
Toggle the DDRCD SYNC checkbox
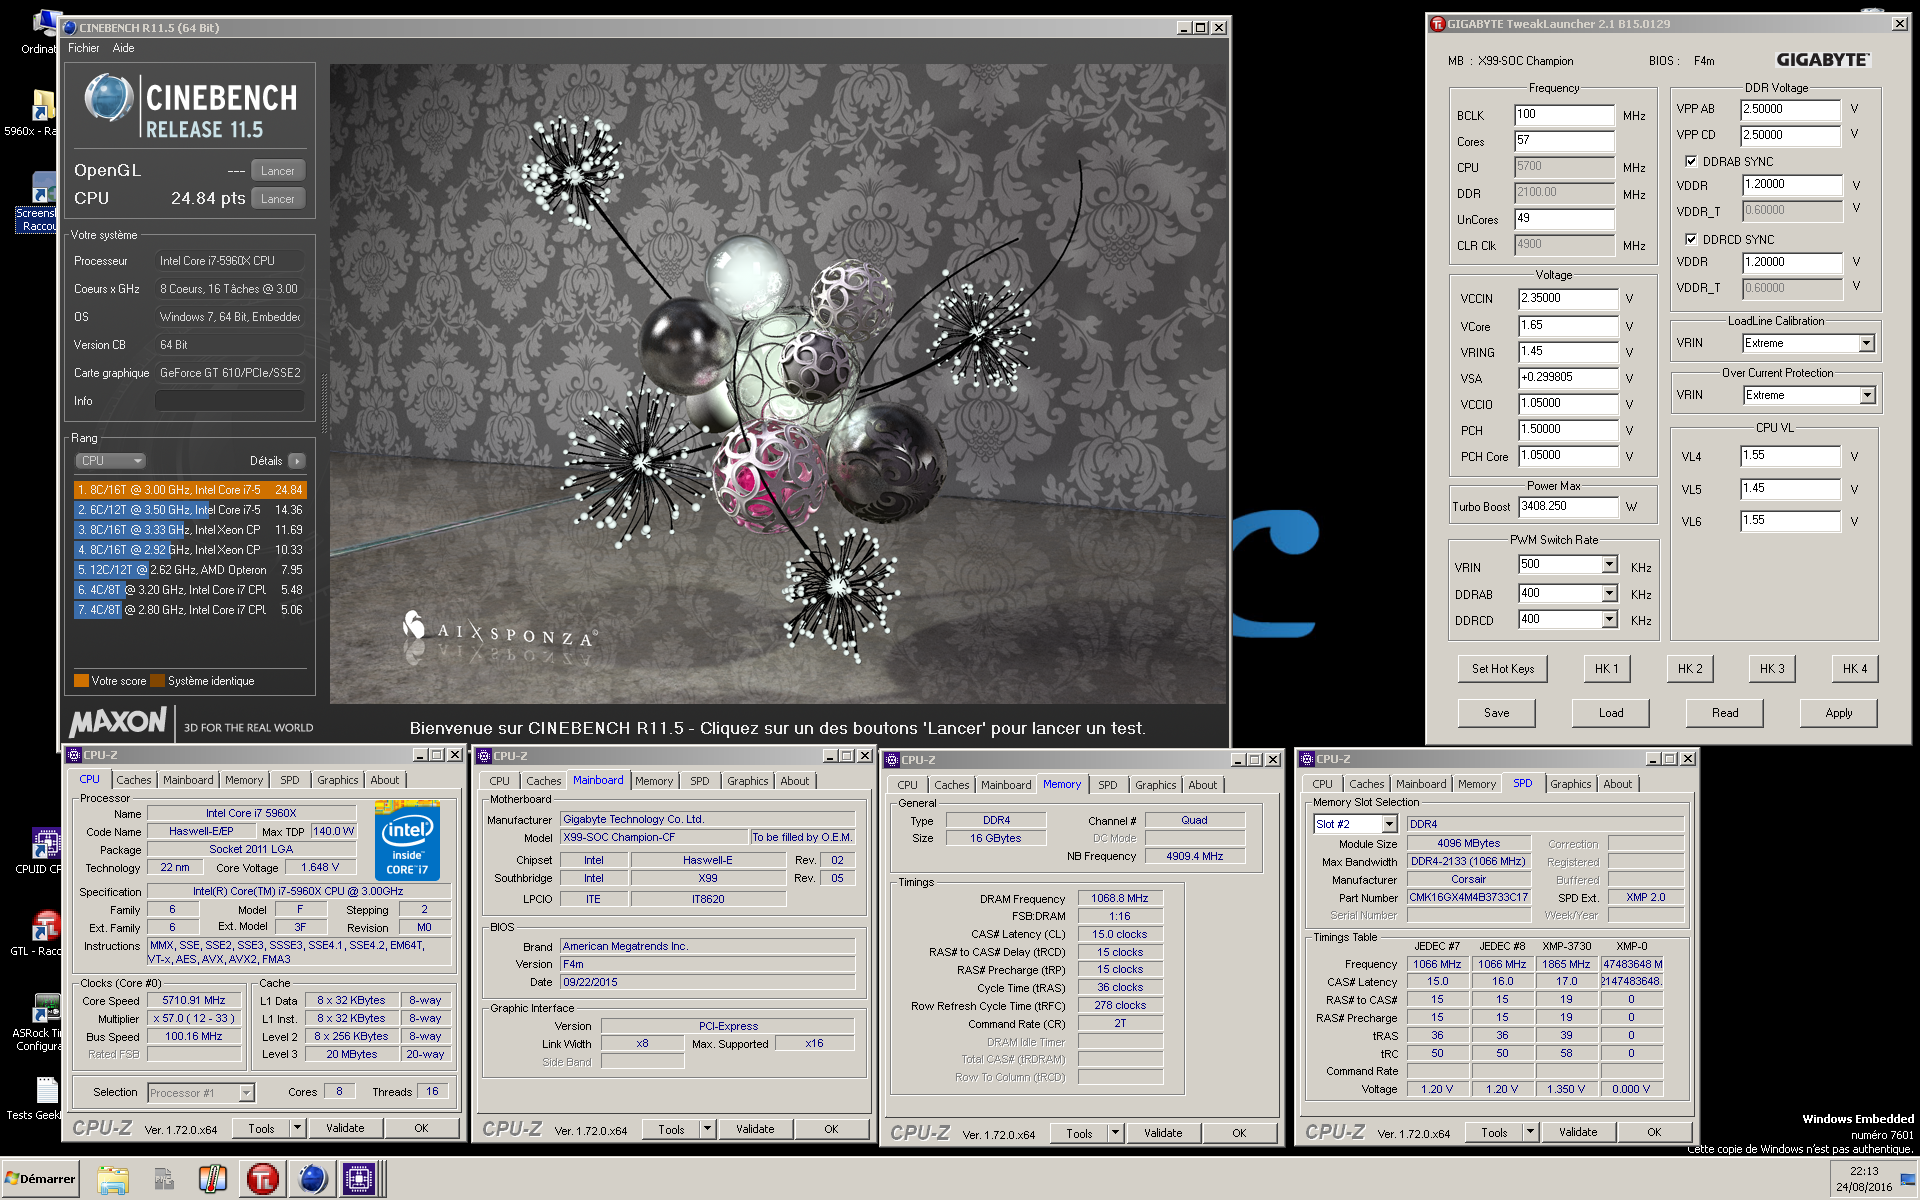point(1690,239)
